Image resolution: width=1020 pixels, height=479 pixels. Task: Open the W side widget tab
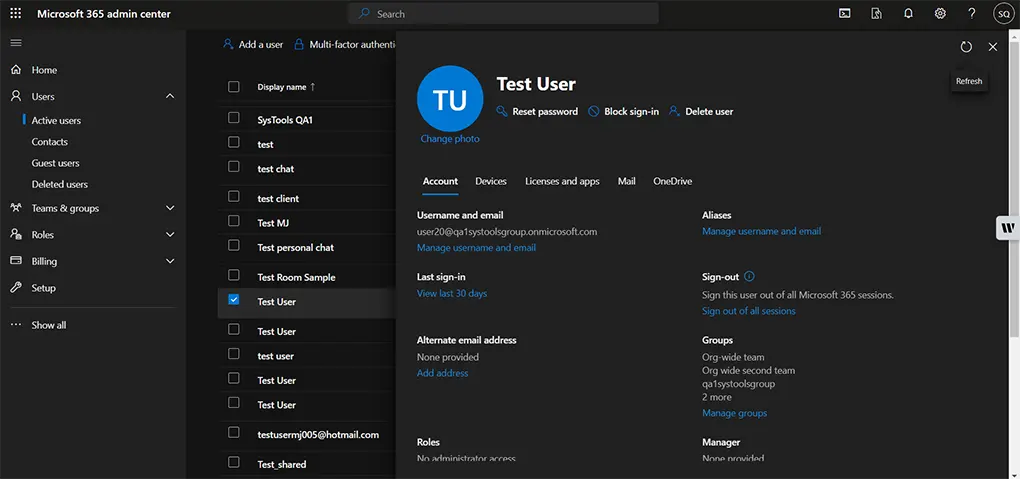coord(1008,228)
